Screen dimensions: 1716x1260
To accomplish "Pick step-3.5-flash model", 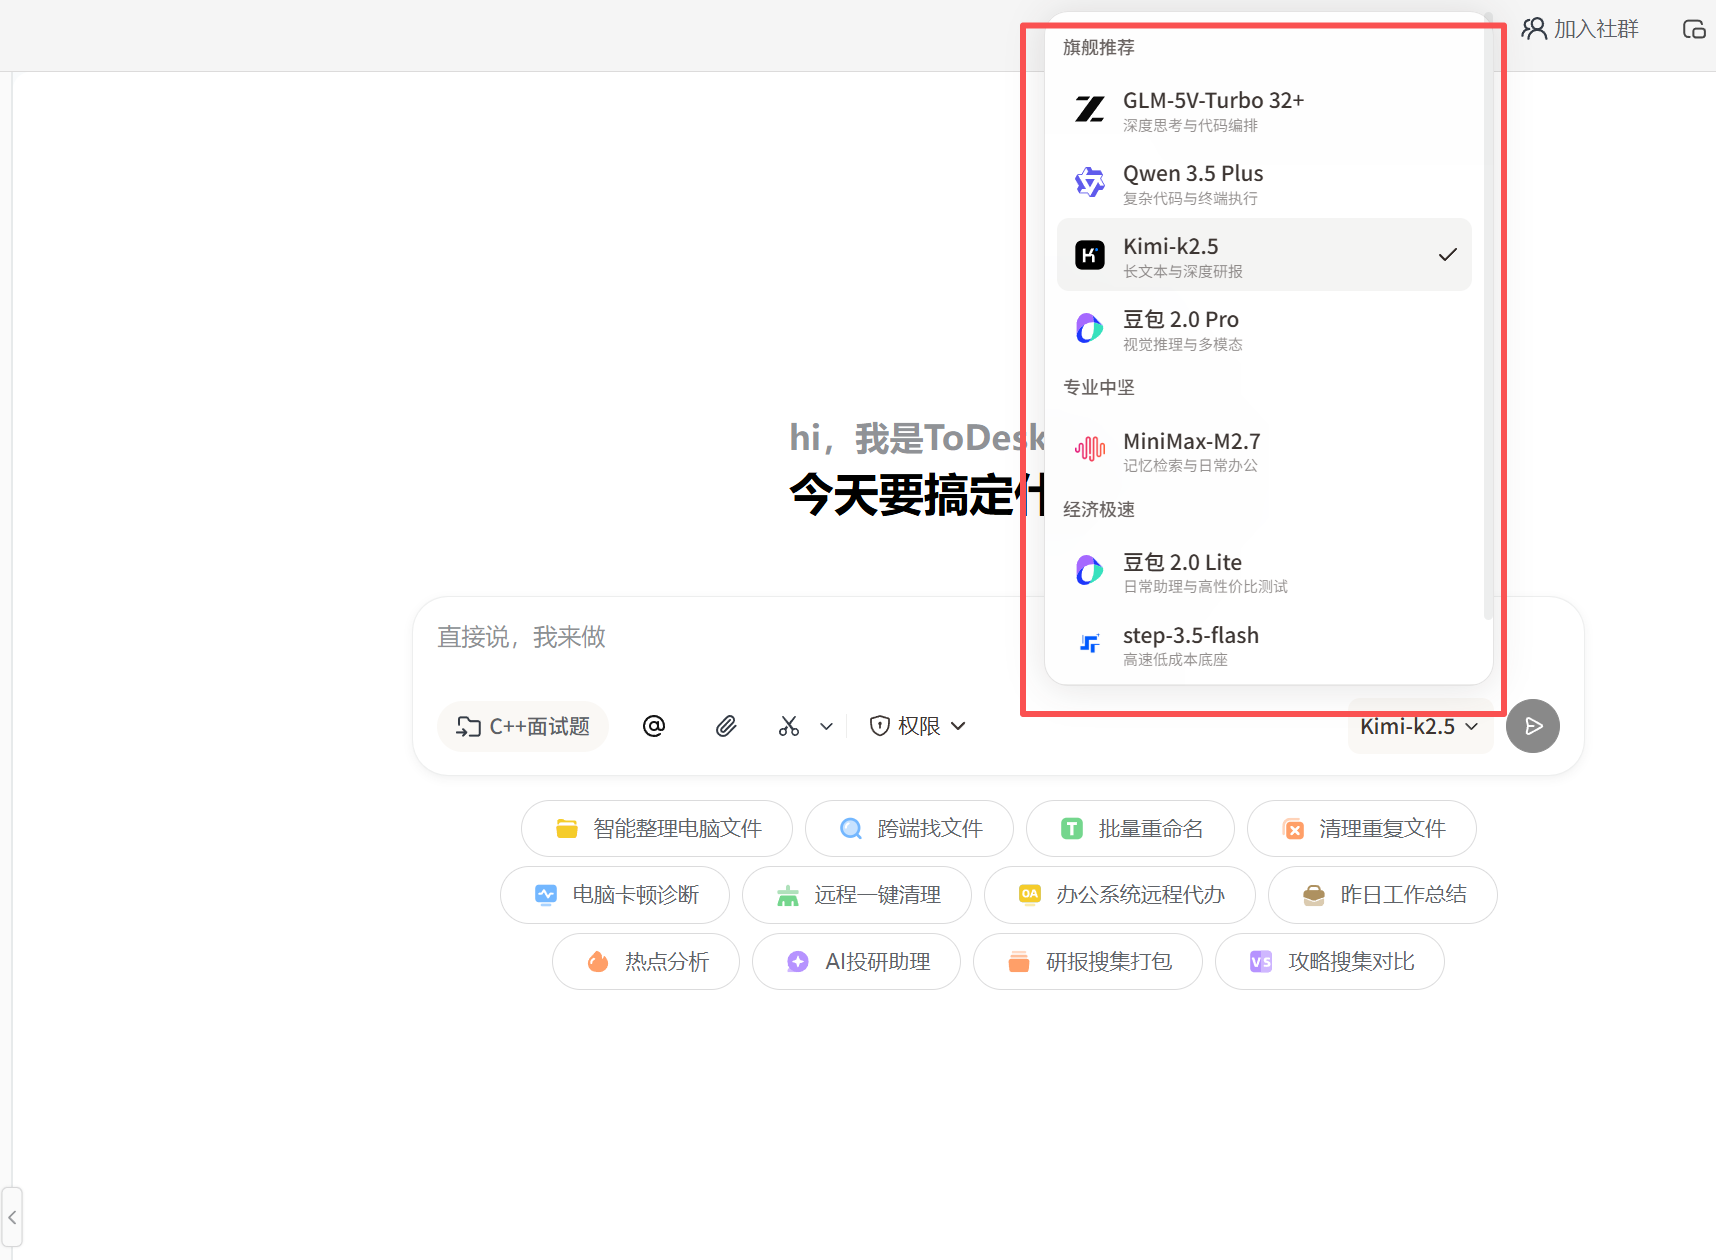I will pyautogui.click(x=1264, y=644).
